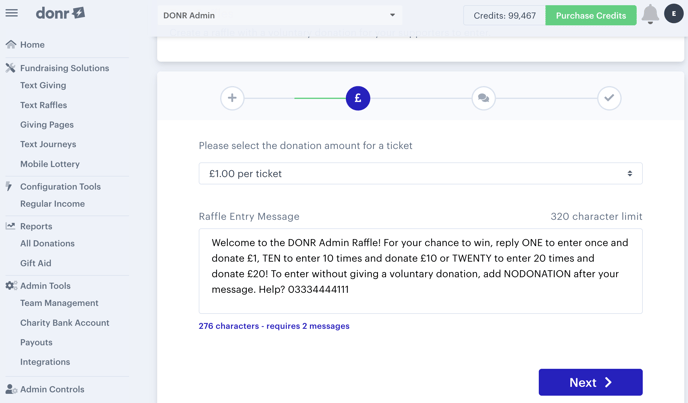Click the Reports chart icon
Image resolution: width=688 pixels, height=403 pixels.
pyautogui.click(x=10, y=226)
